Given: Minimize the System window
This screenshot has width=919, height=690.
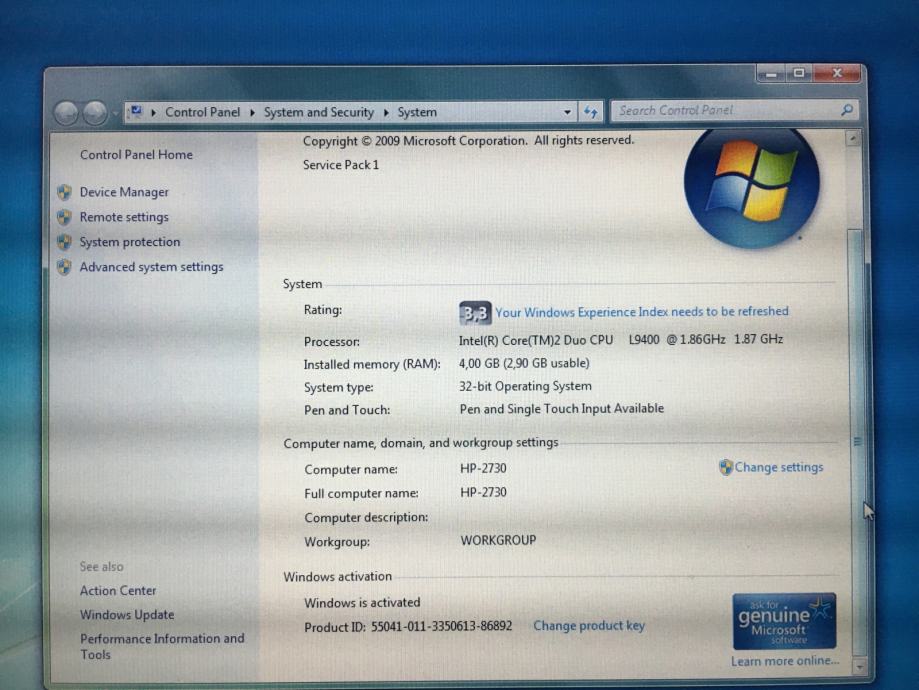Looking at the screenshot, I should (771, 74).
